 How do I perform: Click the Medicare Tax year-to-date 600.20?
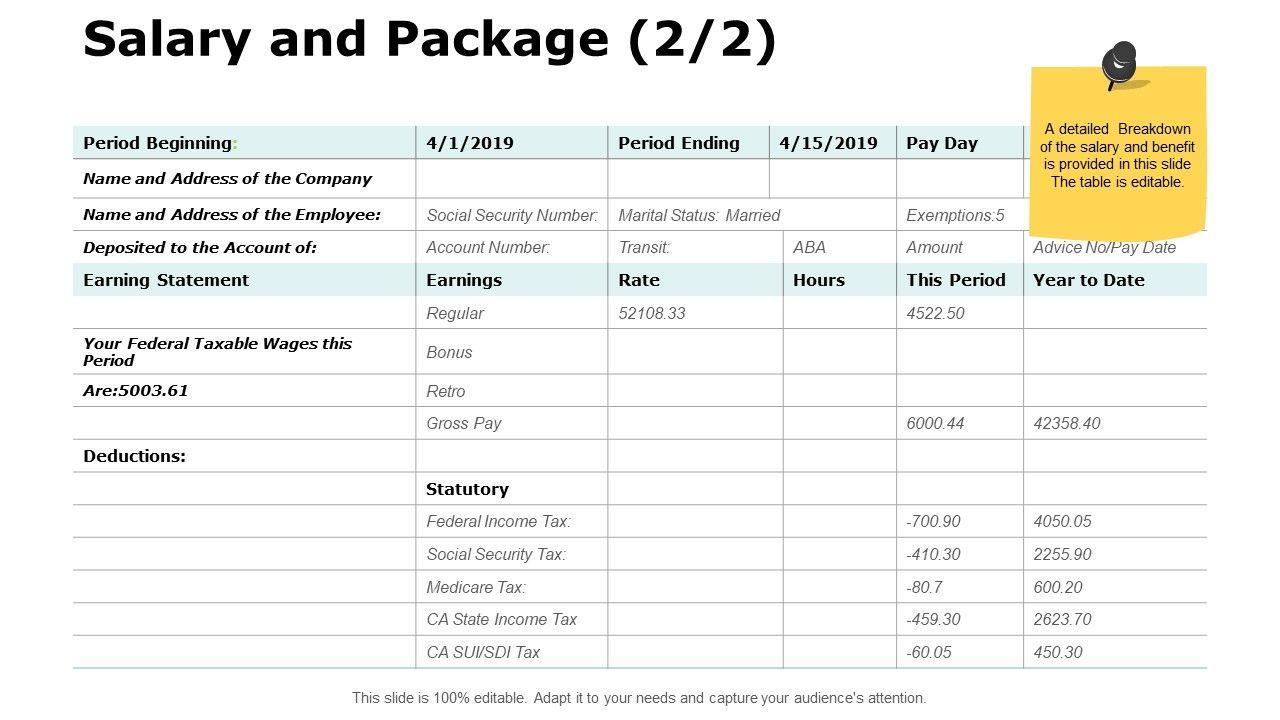pos(1058,587)
